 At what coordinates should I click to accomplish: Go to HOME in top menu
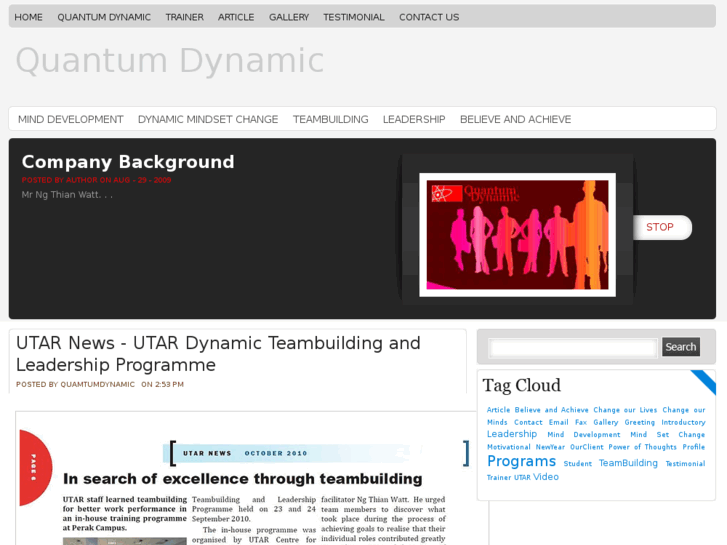click(28, 17)
